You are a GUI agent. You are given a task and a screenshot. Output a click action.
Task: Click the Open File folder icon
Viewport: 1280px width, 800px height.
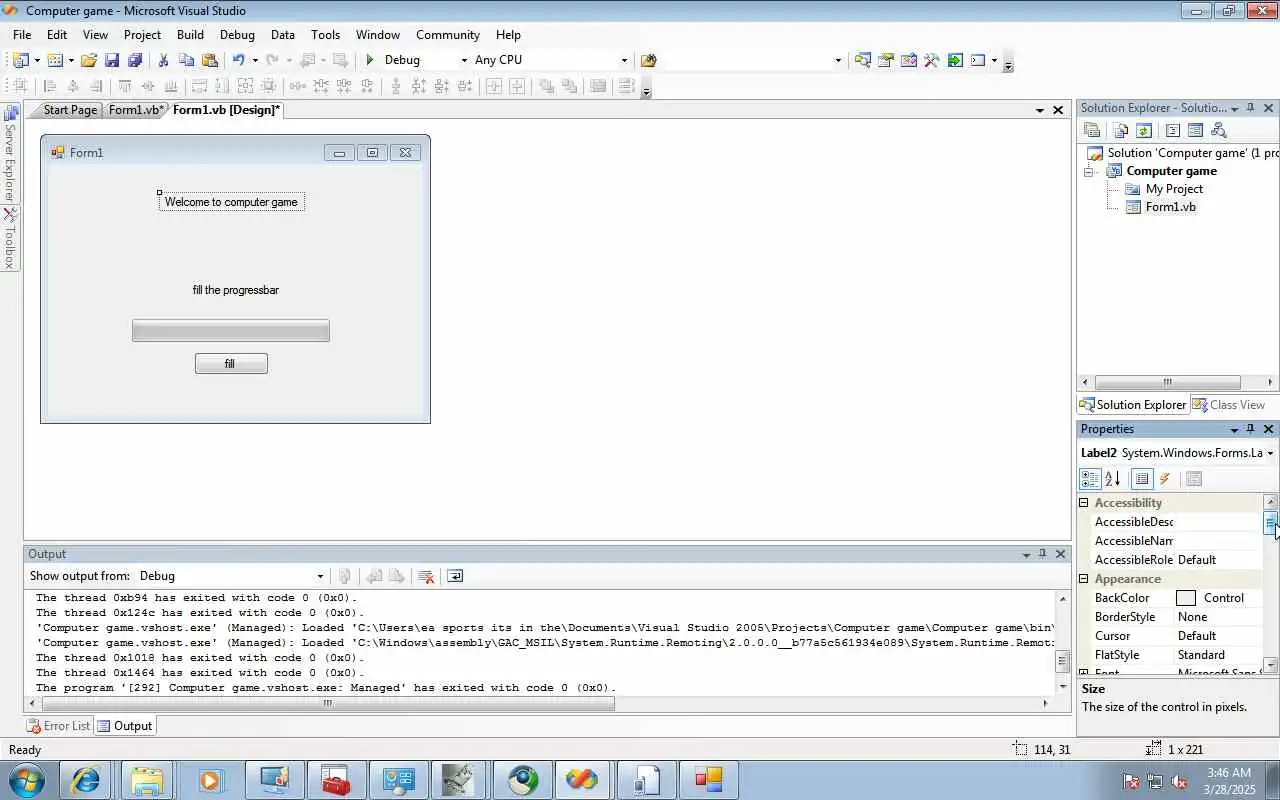click(89, 60)
